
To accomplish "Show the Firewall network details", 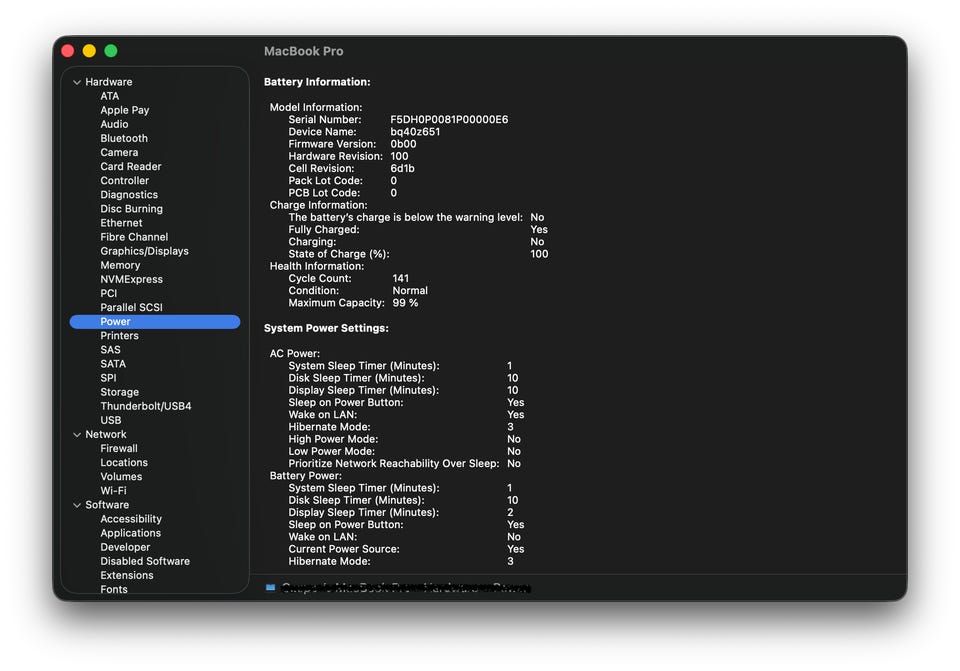I will [119, 449].
